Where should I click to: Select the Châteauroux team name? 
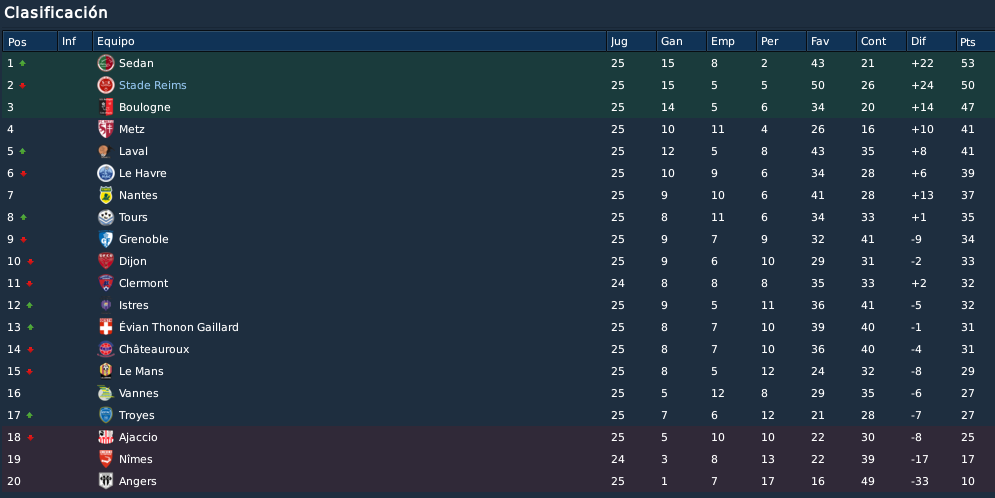pyautogui.click(x=154, y=349)
